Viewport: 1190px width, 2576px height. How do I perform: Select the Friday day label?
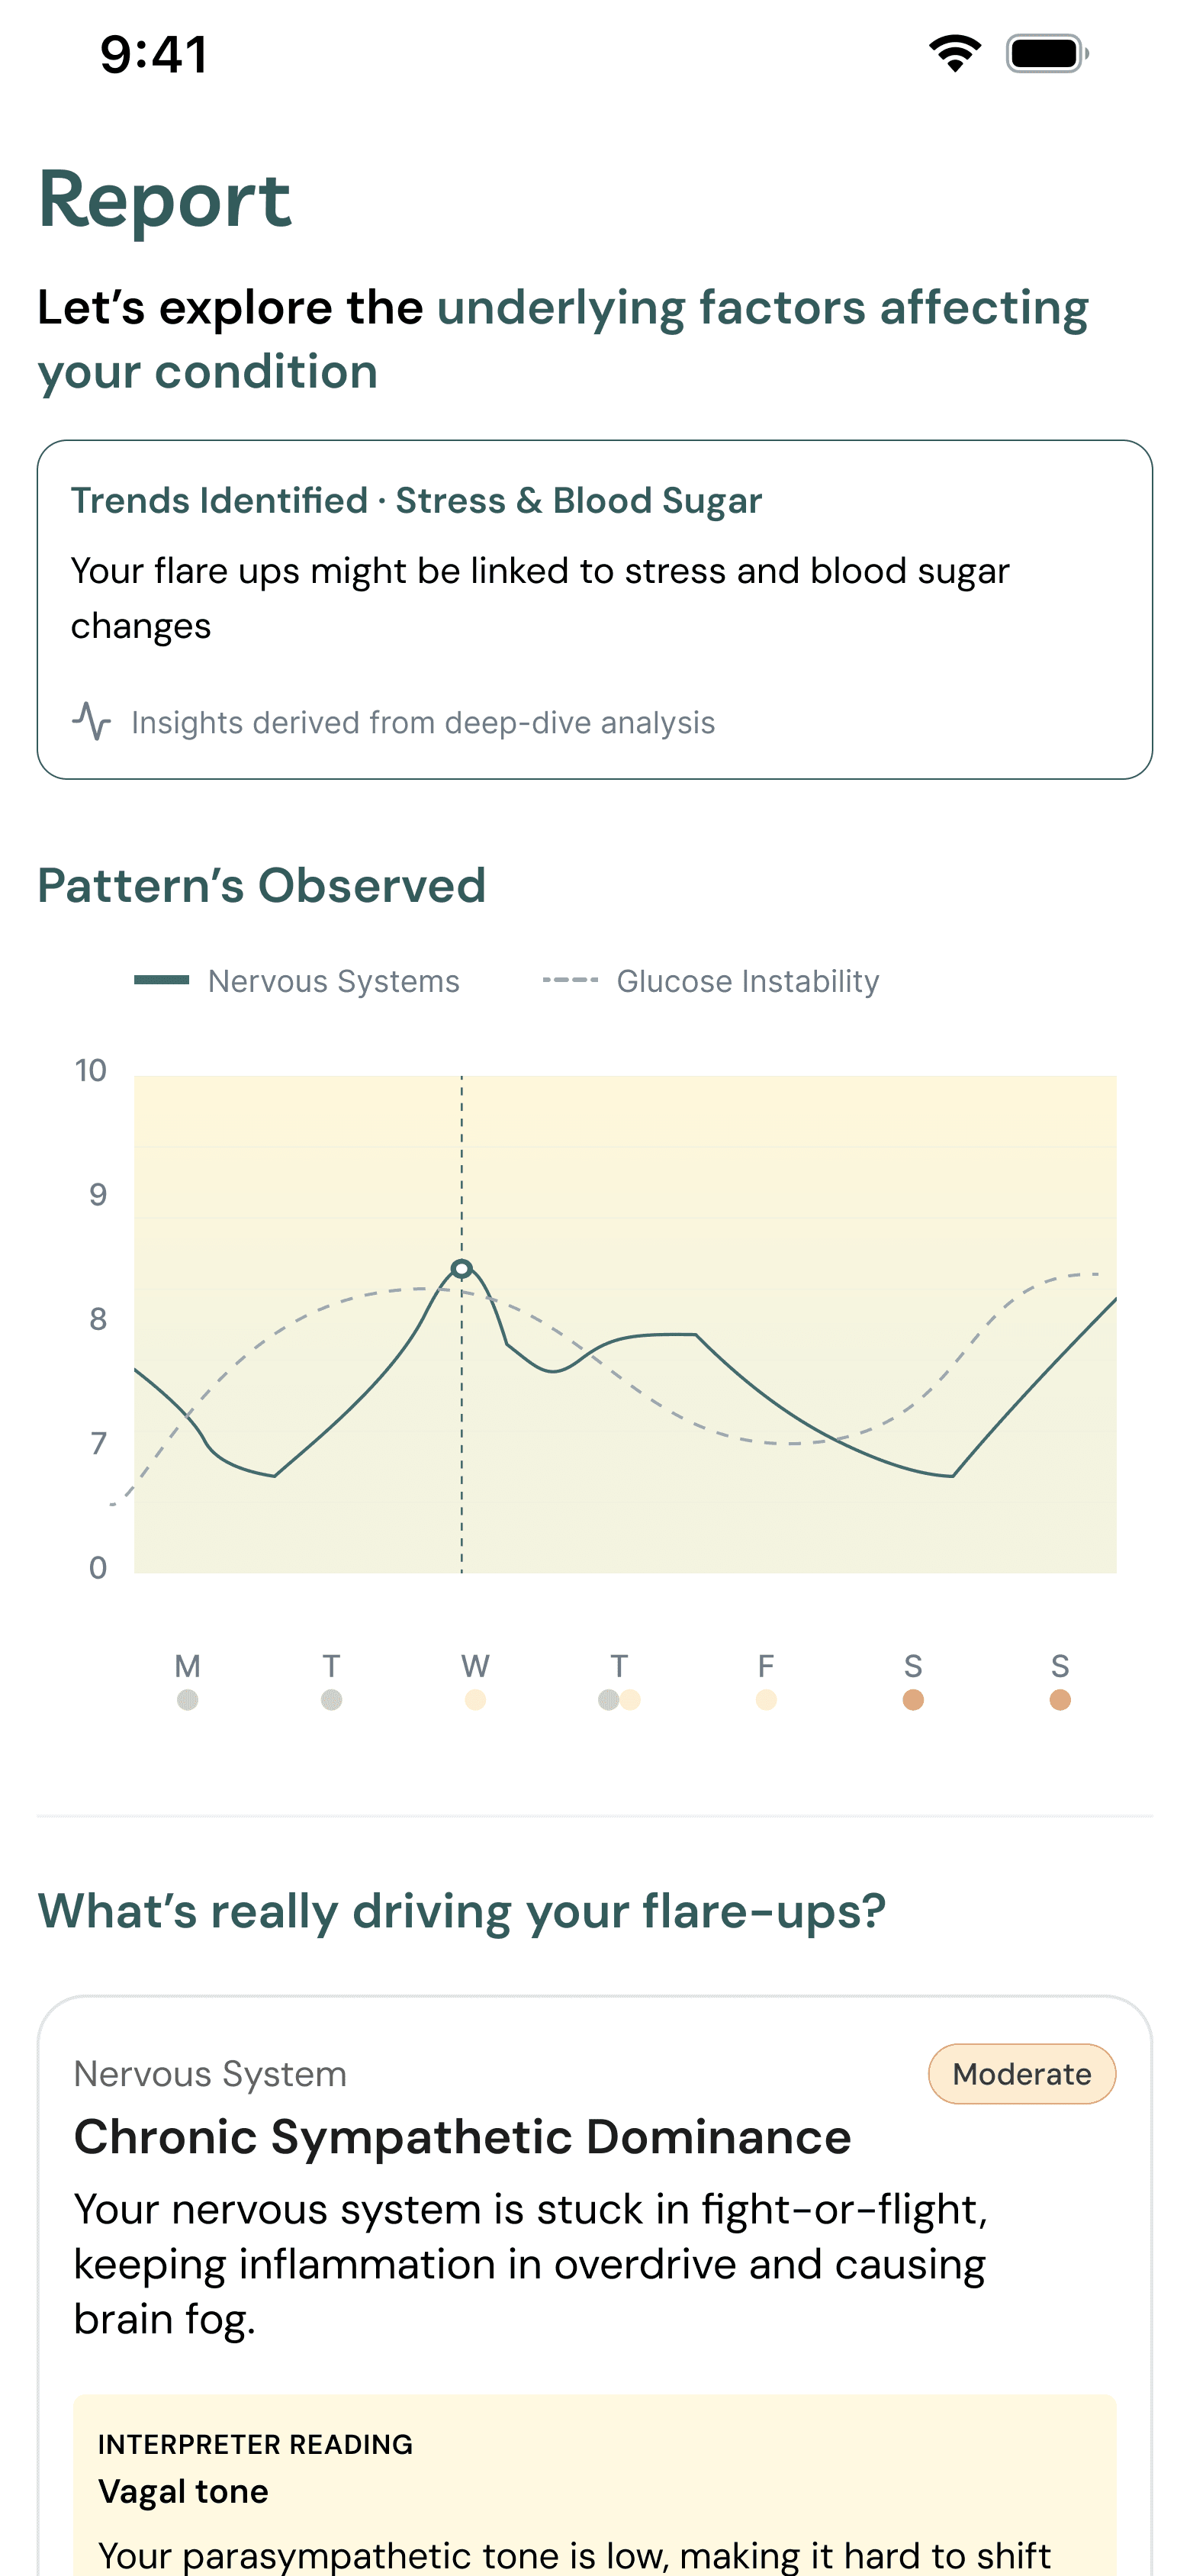pyautogui.click(x=766, y=1666)
